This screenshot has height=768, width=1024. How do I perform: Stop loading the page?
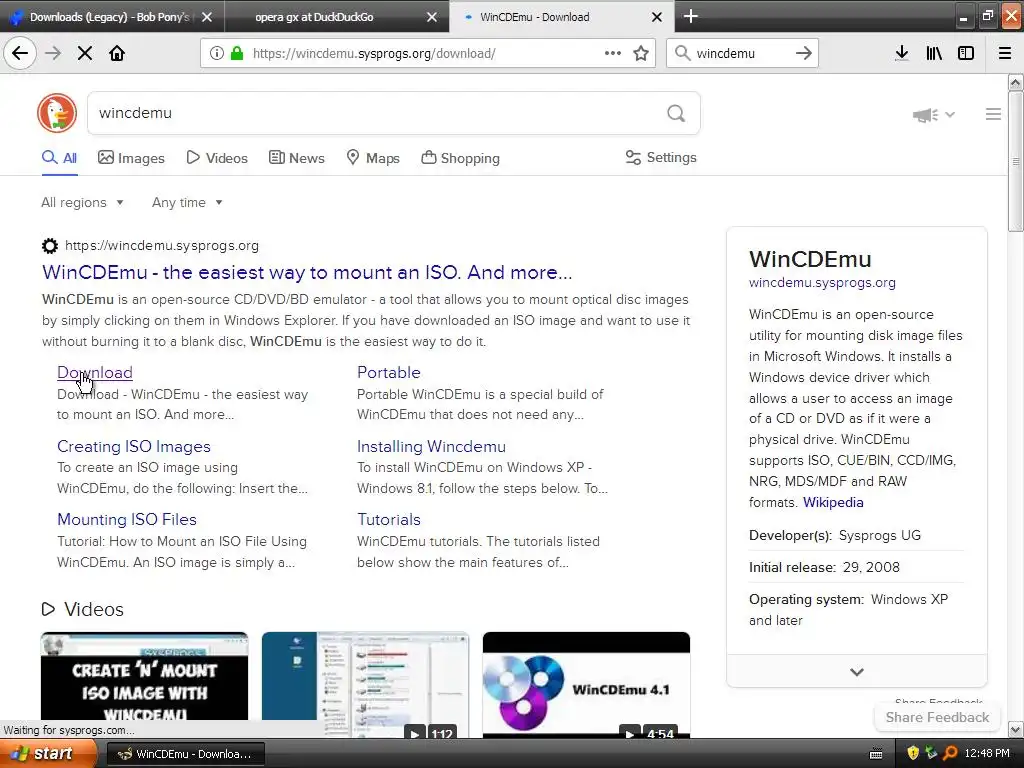(85, 53)
